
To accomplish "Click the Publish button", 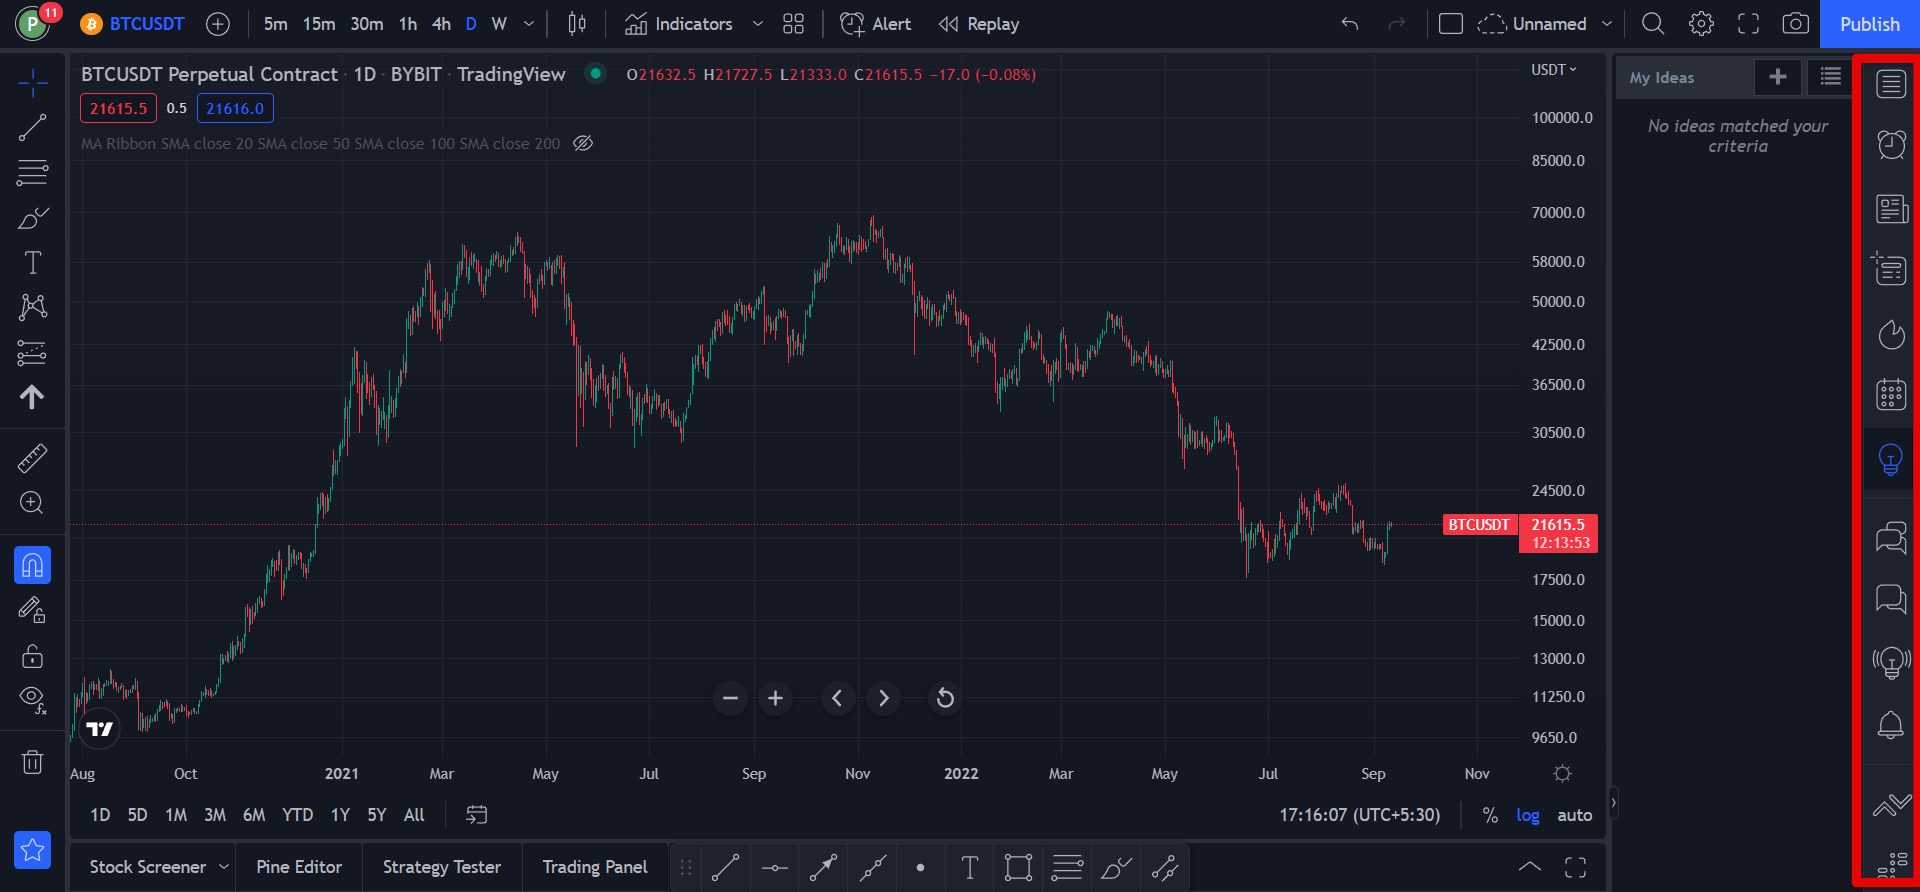I will pos(1869,24).
